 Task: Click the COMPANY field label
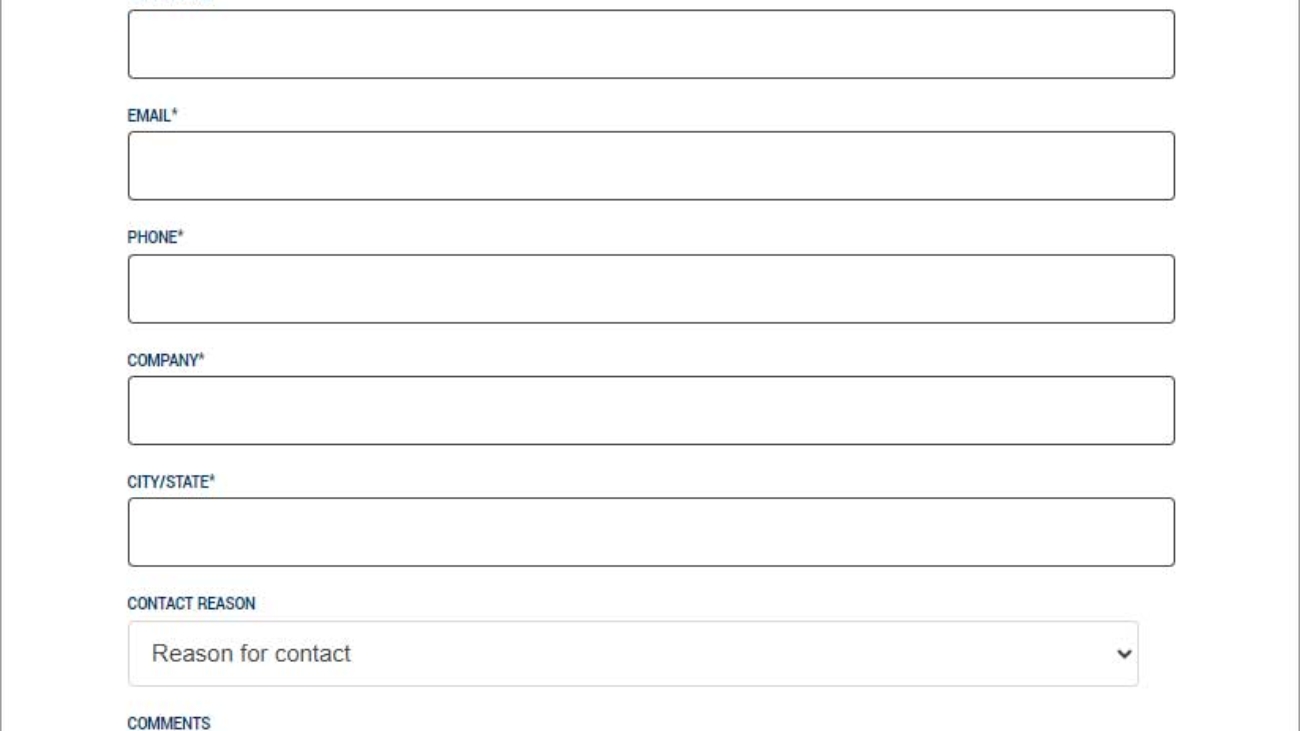click(x=162, y=360)
